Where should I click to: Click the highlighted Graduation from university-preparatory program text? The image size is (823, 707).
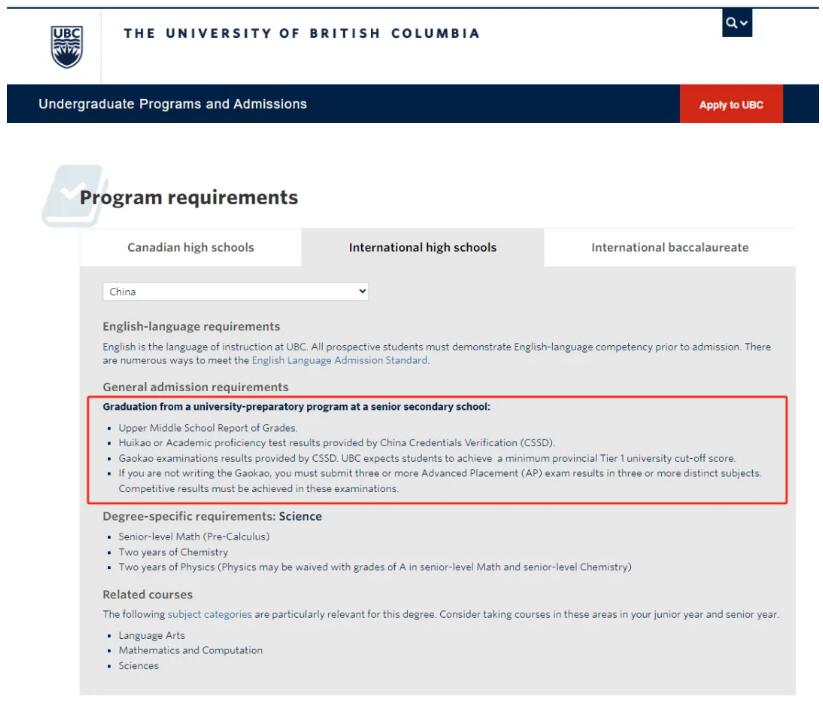297,407
